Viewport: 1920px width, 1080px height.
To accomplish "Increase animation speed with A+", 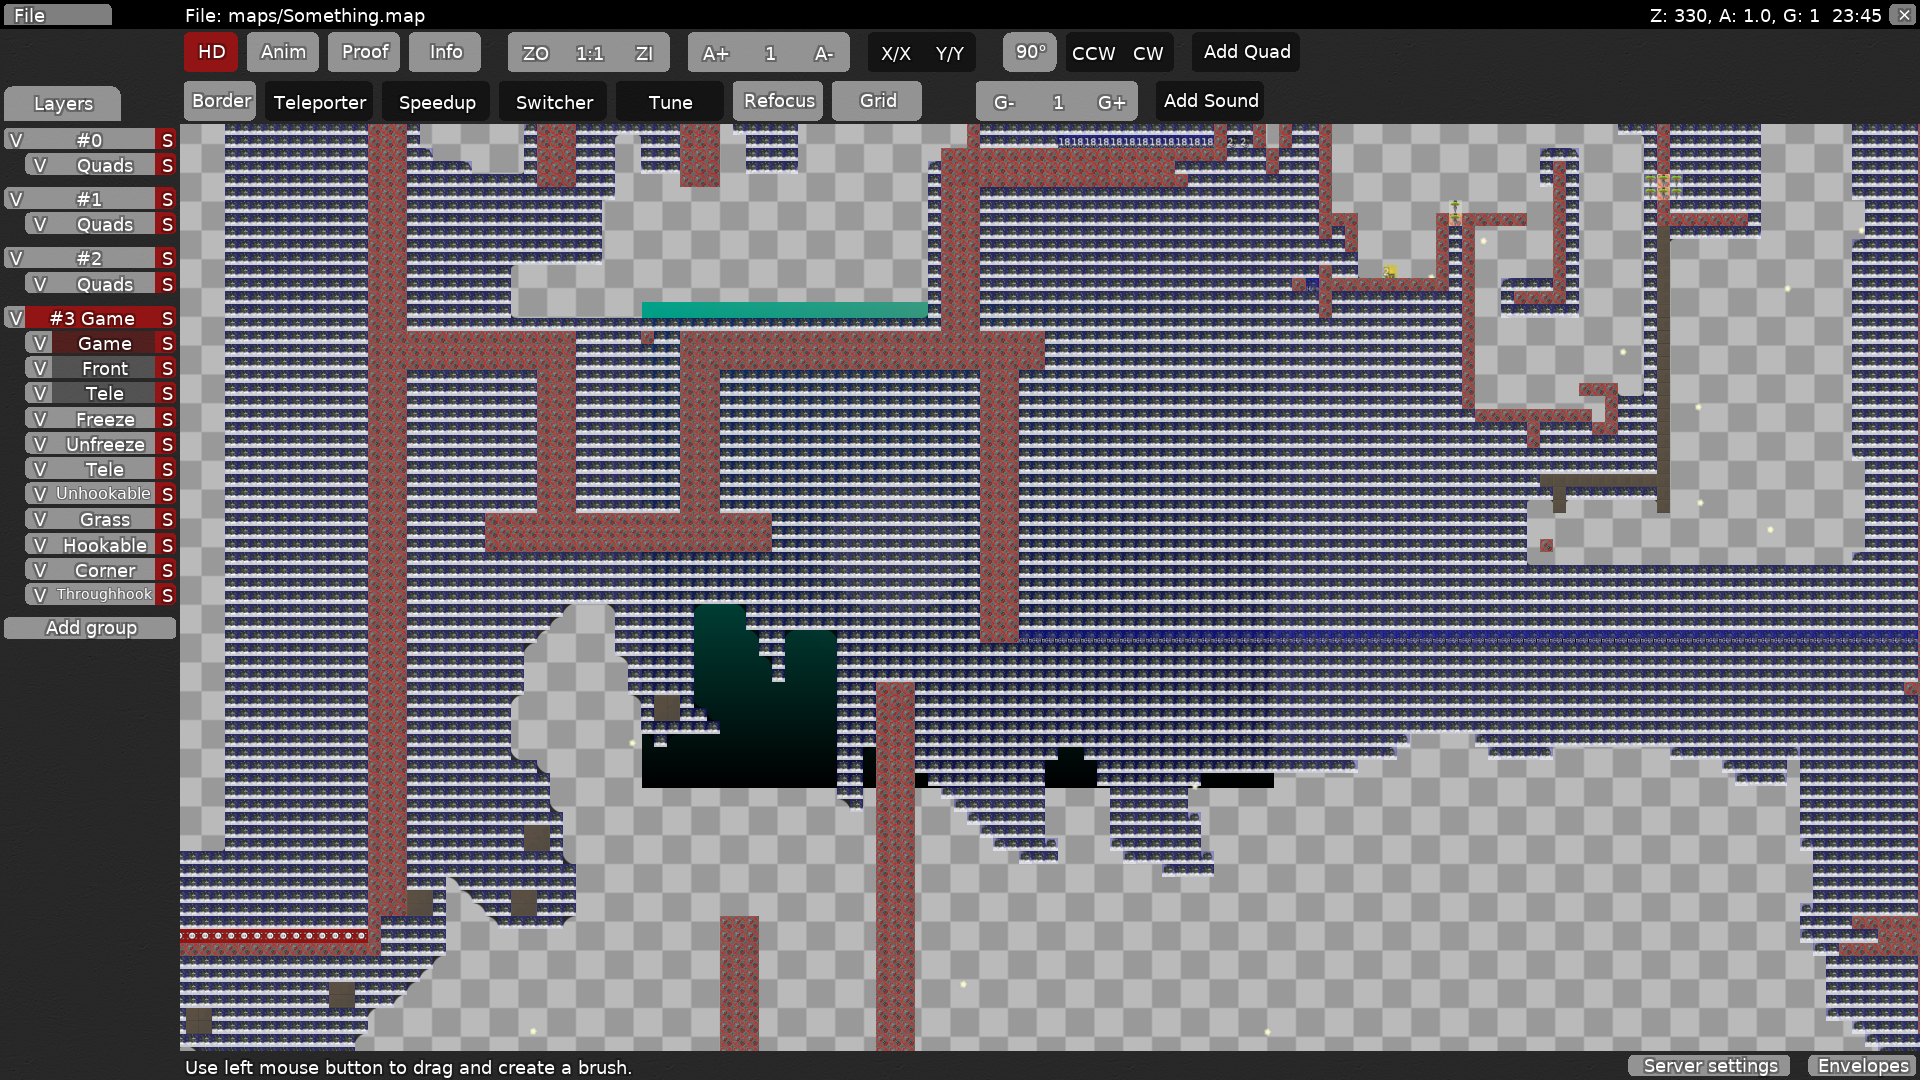I will (716, 53).
